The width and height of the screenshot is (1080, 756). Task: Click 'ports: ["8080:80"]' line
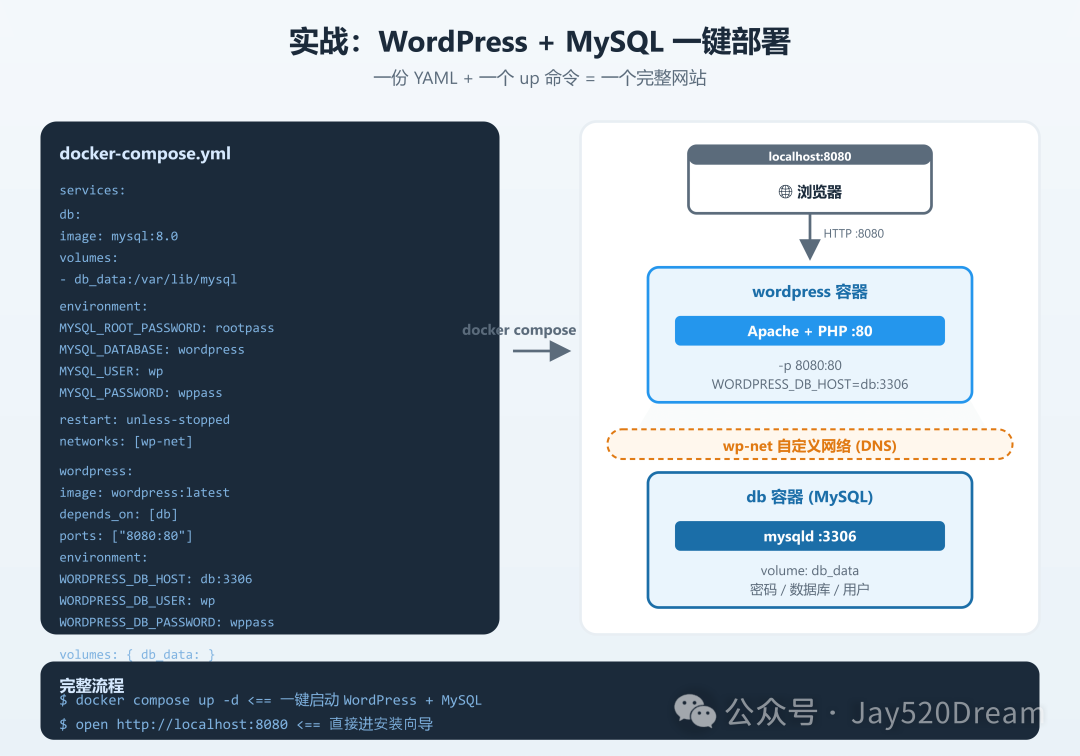click(126, 536)
